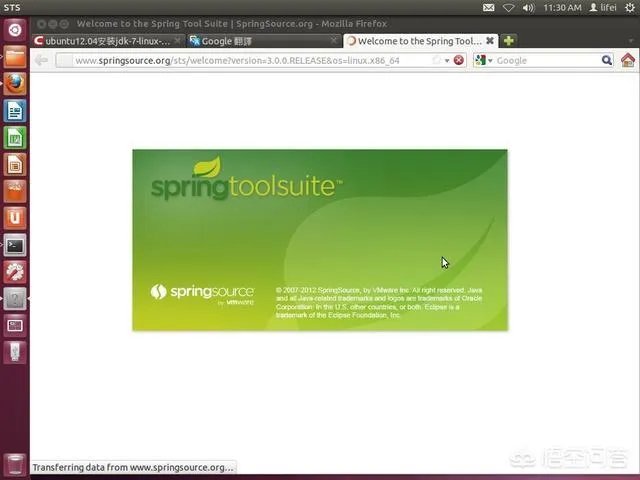
Task: Open the Trash in the launcher
Action: [15, 465]
